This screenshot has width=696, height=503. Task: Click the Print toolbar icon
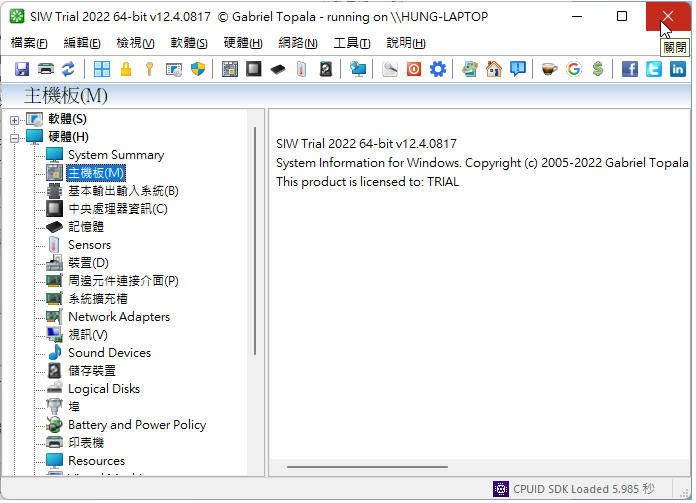tap(46, 69)
